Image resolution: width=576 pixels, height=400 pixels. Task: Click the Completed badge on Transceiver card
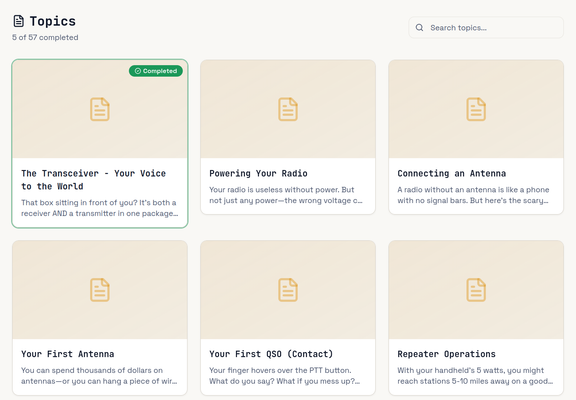coord(156,71)
